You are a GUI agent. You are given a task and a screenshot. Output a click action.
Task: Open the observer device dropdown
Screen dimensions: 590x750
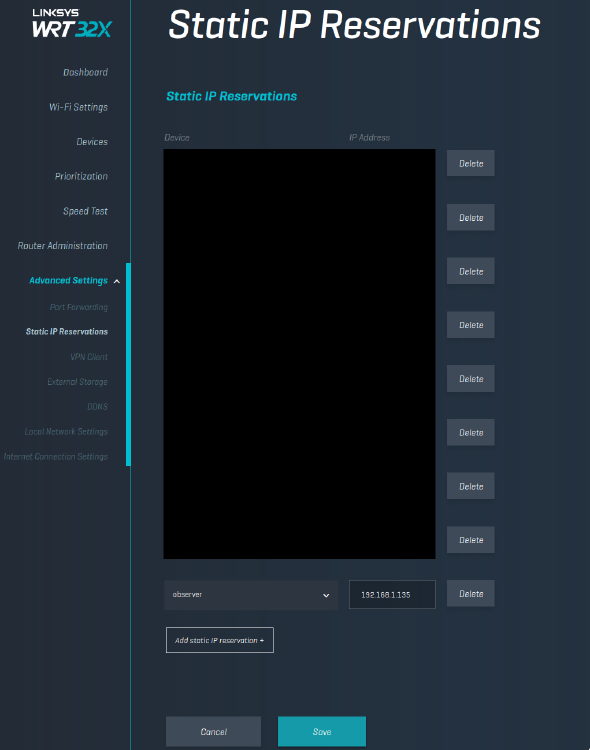pyautogui.click(x=251, y=595)
